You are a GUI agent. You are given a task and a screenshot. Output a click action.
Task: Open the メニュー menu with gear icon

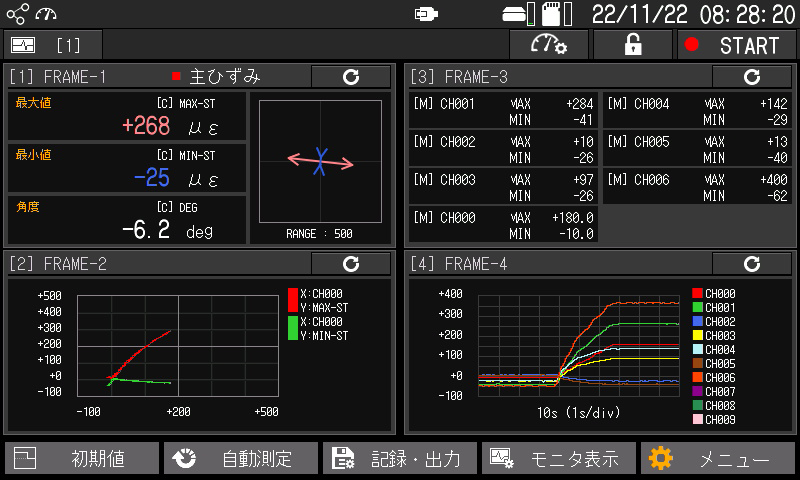[717, 459]
